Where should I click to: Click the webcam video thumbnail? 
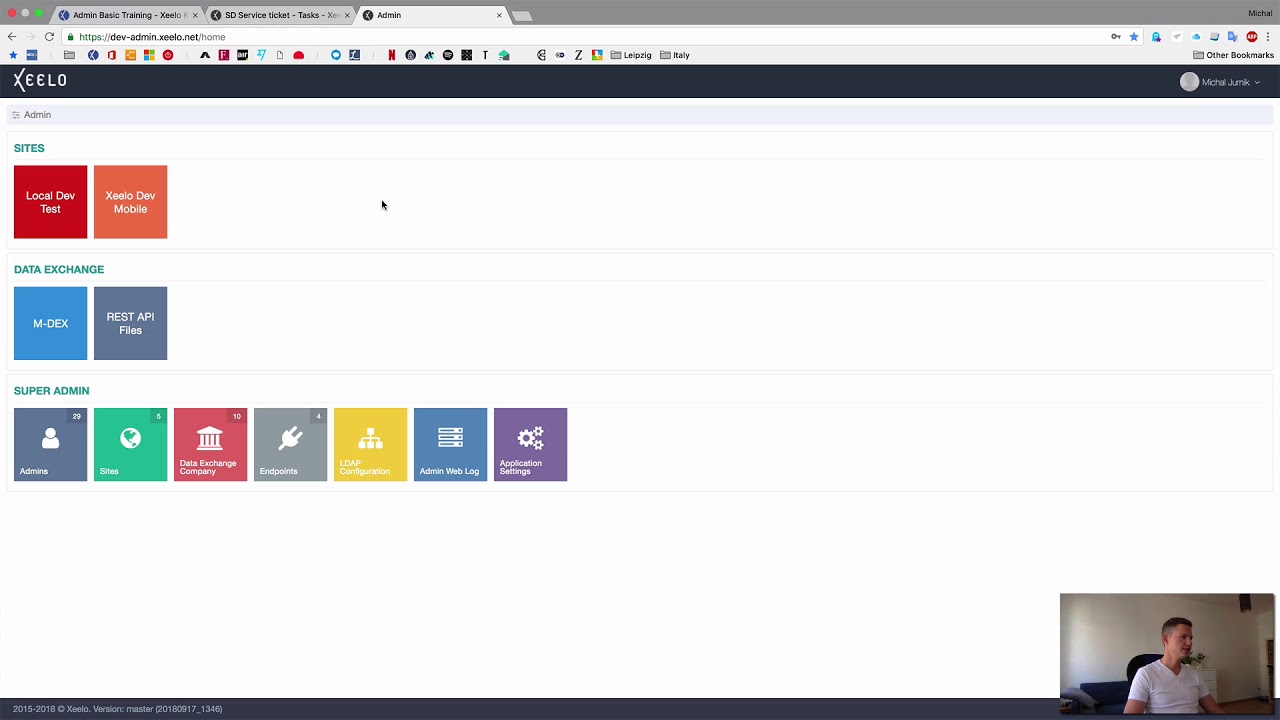(x=1167, y=653)
